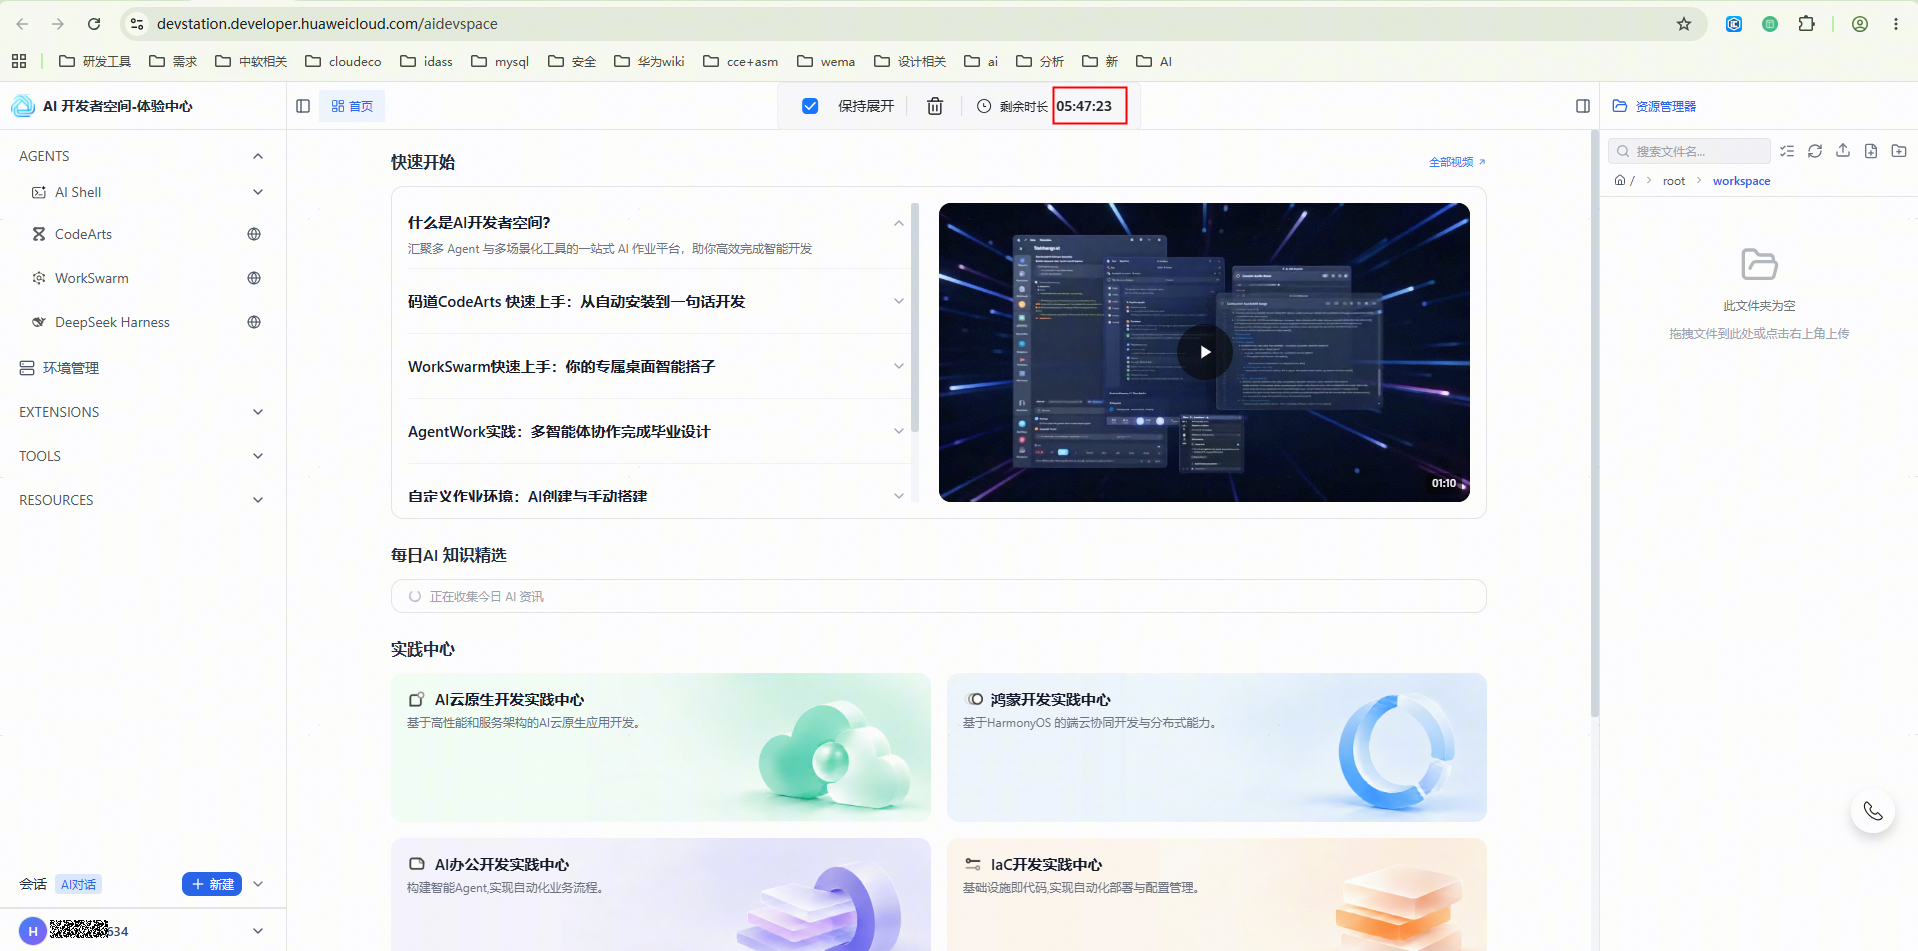Open the apps grid in bookmarks bar
This screenshot has height=951, width=1918.
(19, 61)
